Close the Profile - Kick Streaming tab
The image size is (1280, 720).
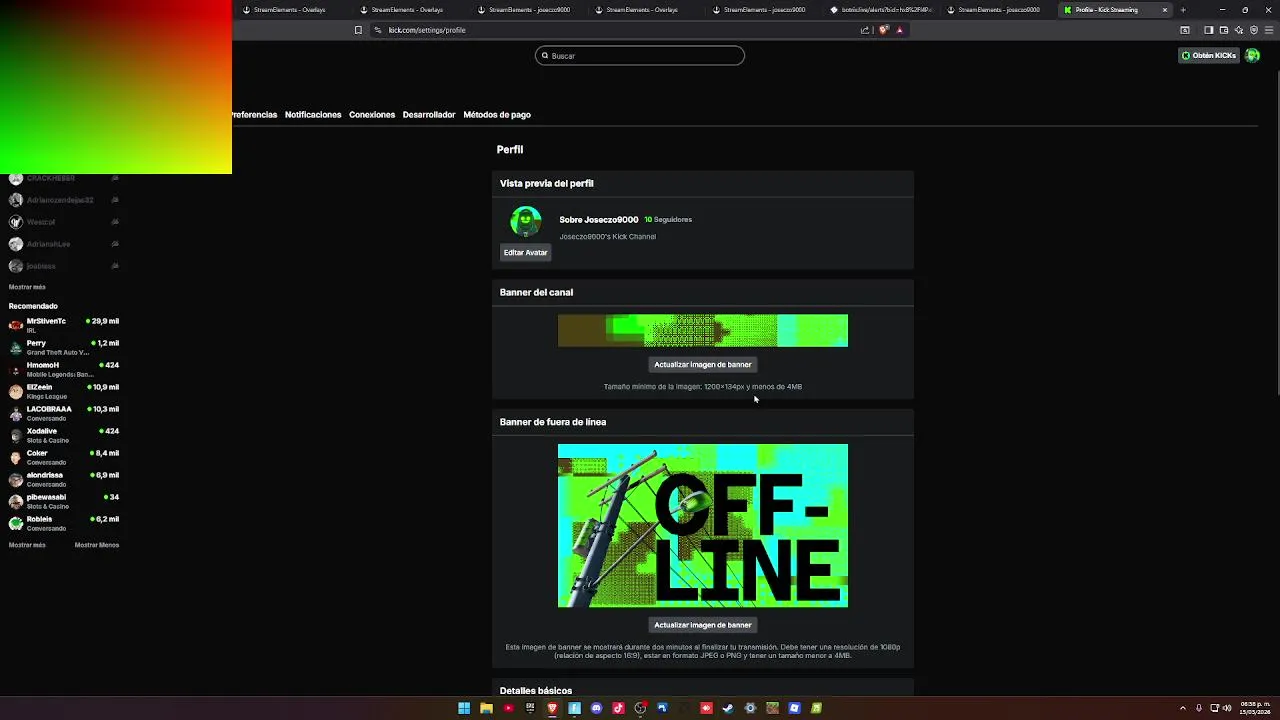1164,10
